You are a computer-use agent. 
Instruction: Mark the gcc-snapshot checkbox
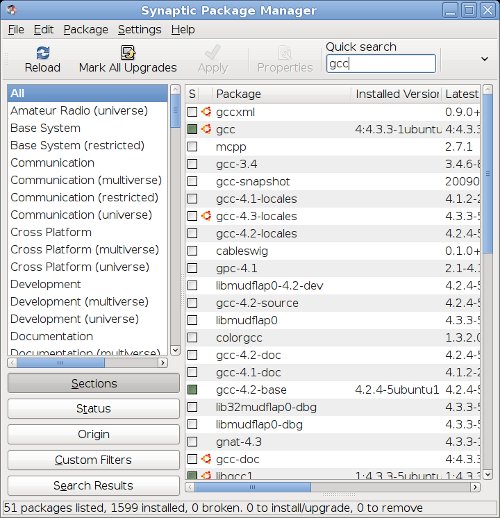point(192,181)
